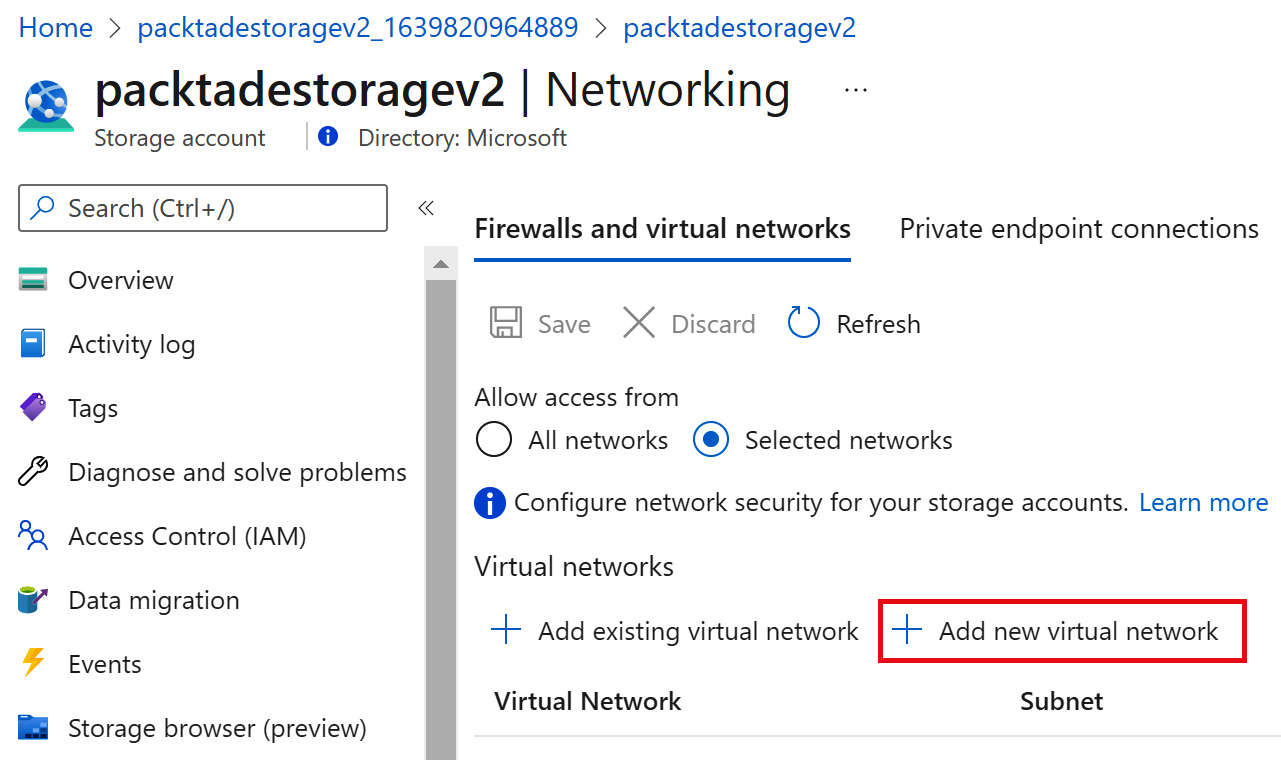Open the Learn more link
1281x760 pixels.
1203,502
